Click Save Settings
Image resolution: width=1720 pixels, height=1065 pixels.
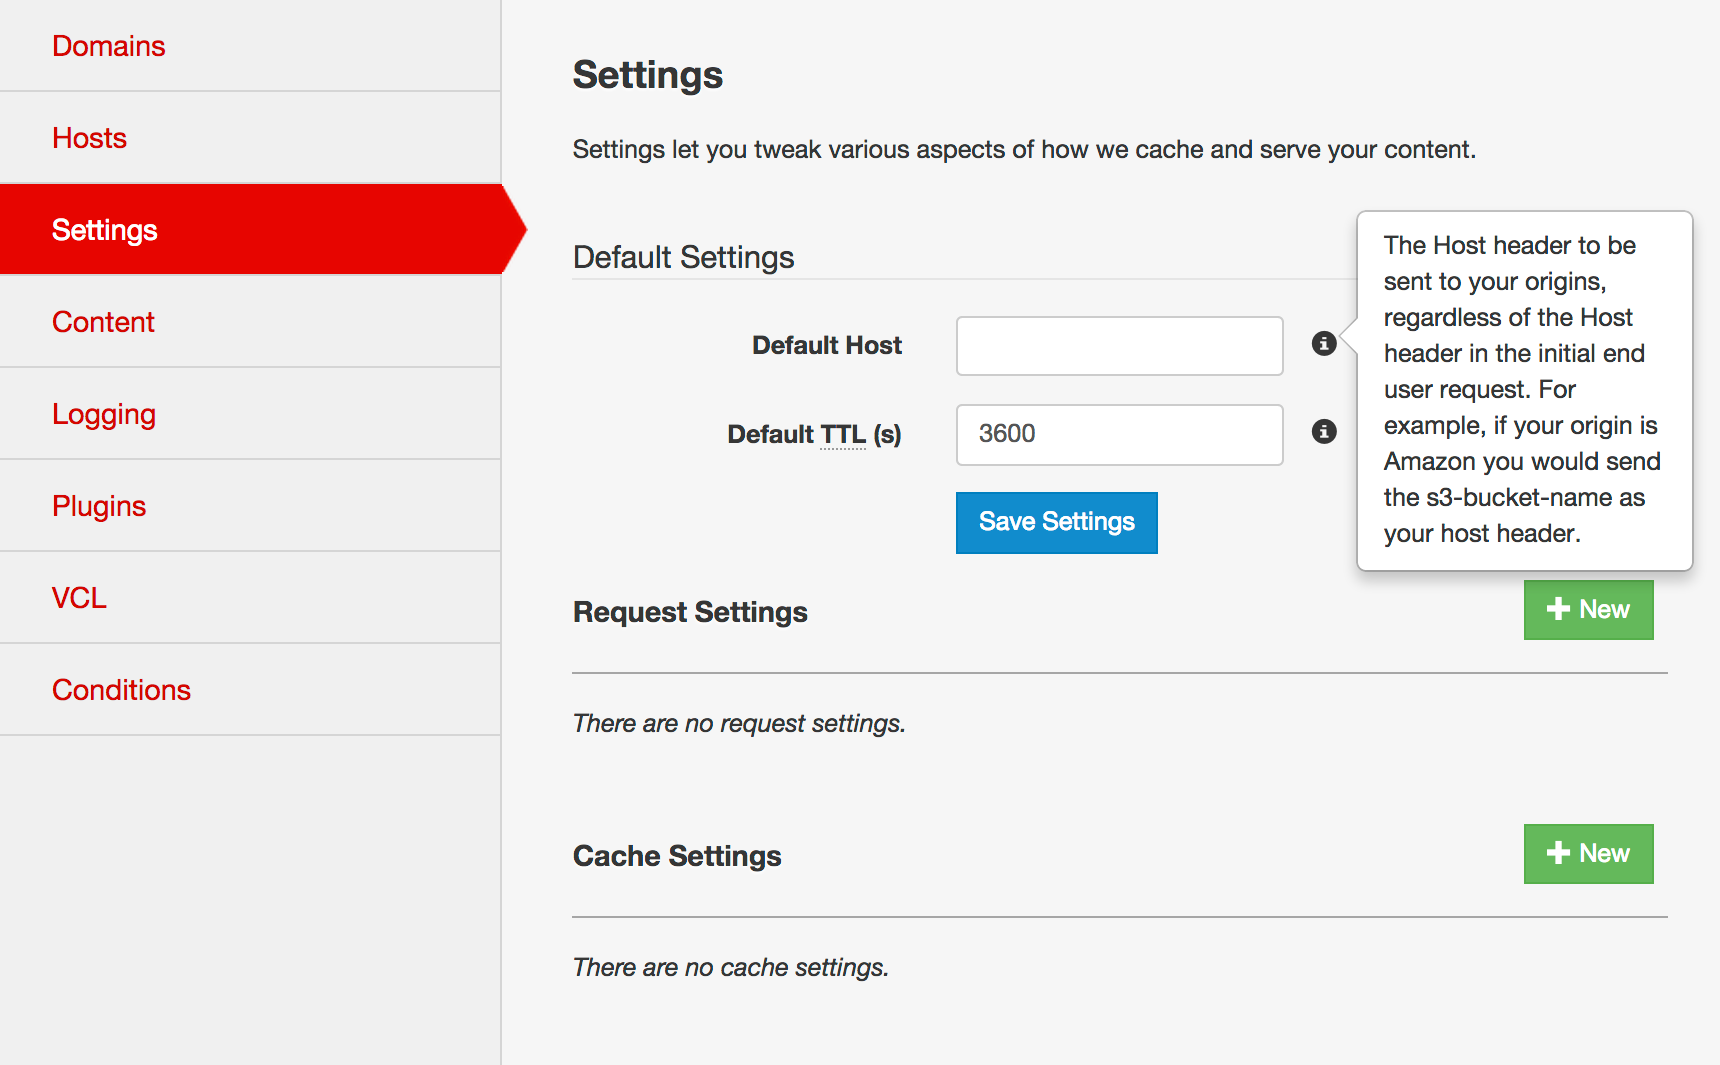coord(1056,521)
